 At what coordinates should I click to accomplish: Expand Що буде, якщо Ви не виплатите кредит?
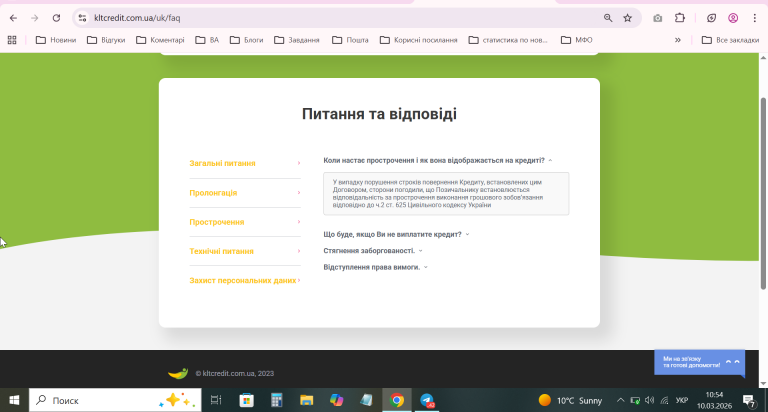[x=396, y=234]
